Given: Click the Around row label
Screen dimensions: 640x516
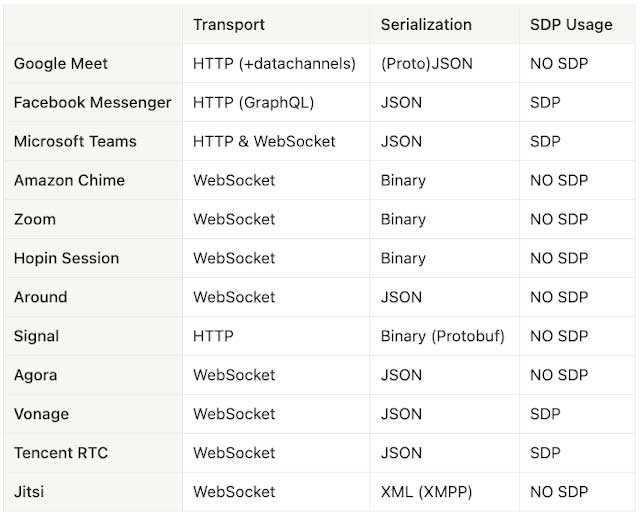Looking at the screenshot, I should click(x=41, y=298).
